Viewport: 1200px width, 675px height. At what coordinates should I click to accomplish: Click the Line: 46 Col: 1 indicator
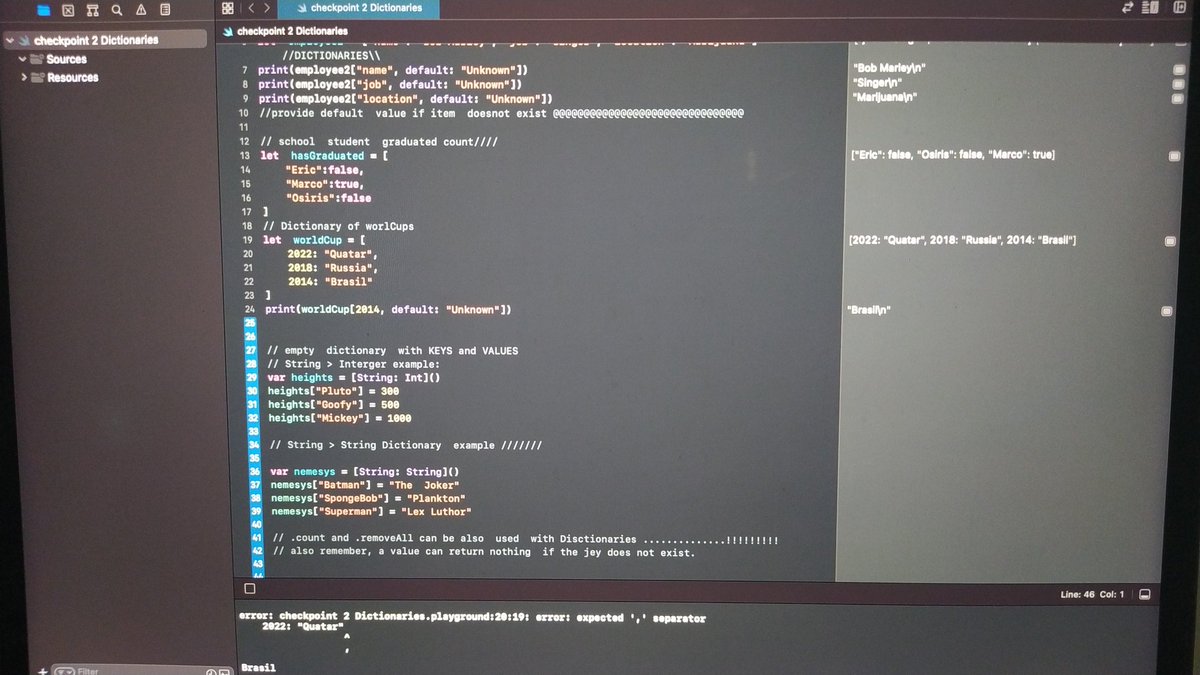(1092, 594)
